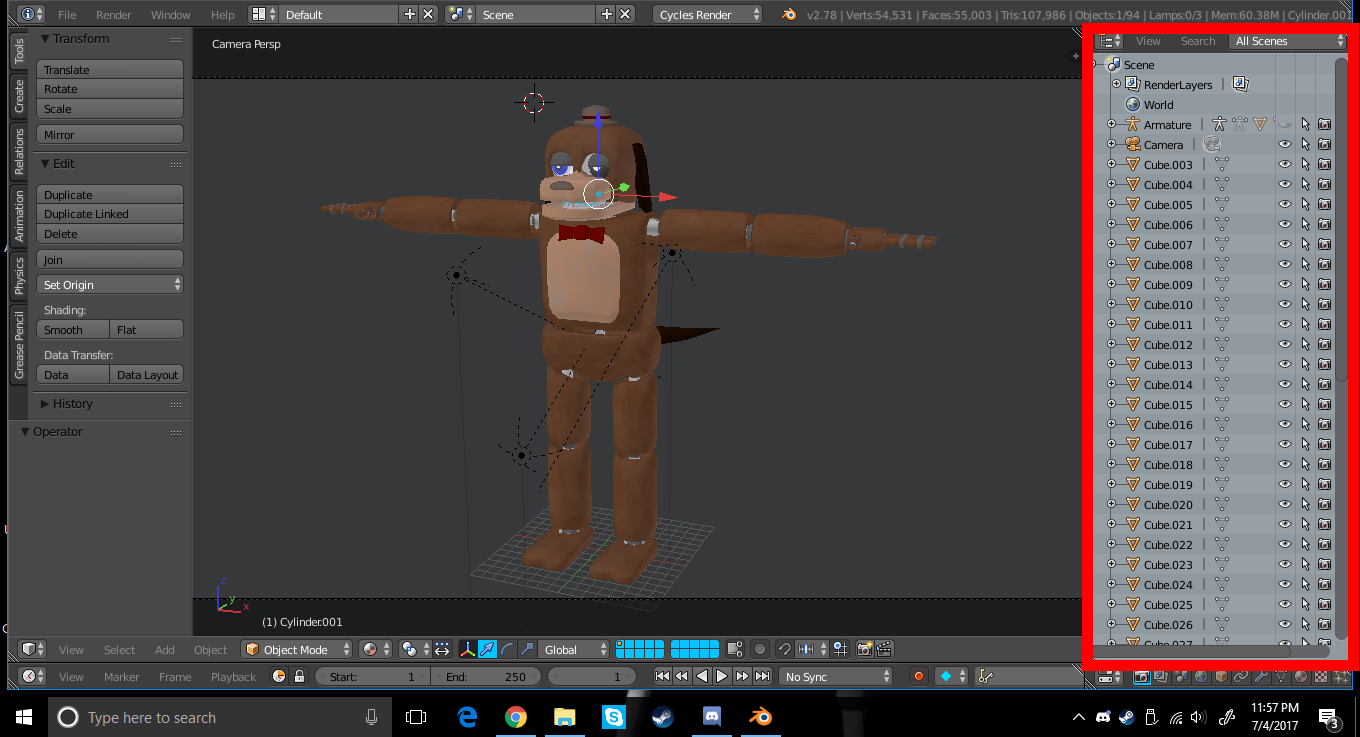1360x737 pixels.
Task: Toggle renderability camera icon for Armature
Action: [1324, 124]
